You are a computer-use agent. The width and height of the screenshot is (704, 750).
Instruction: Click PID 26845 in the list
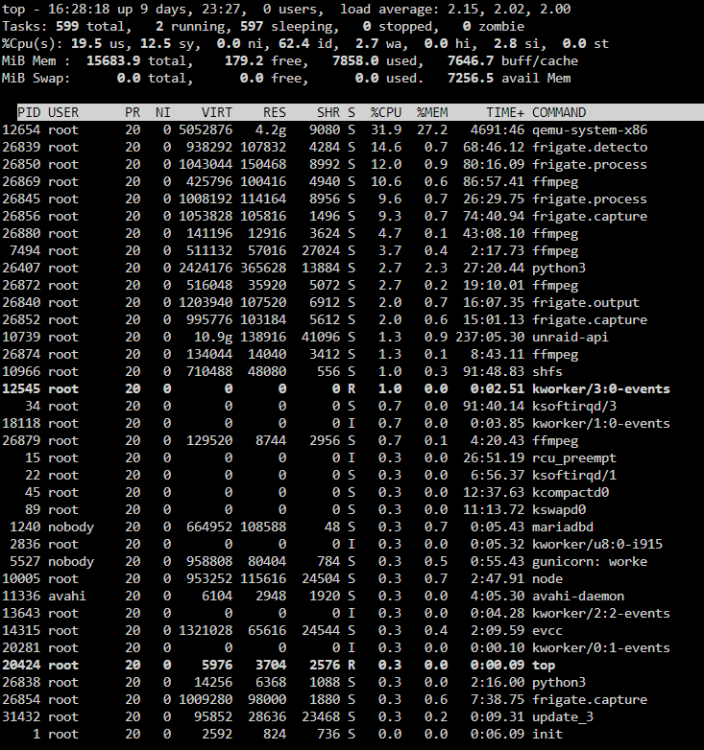coord(22,199)
